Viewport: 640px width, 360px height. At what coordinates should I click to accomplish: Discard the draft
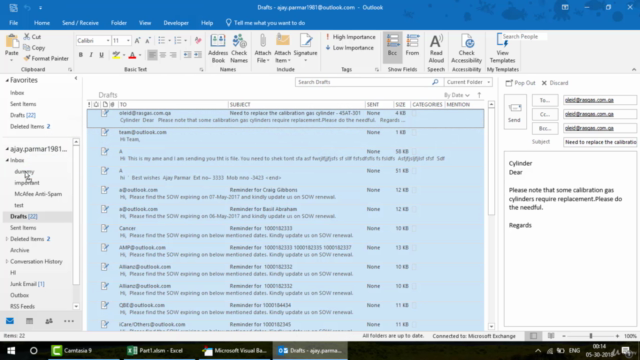point(555,83)
